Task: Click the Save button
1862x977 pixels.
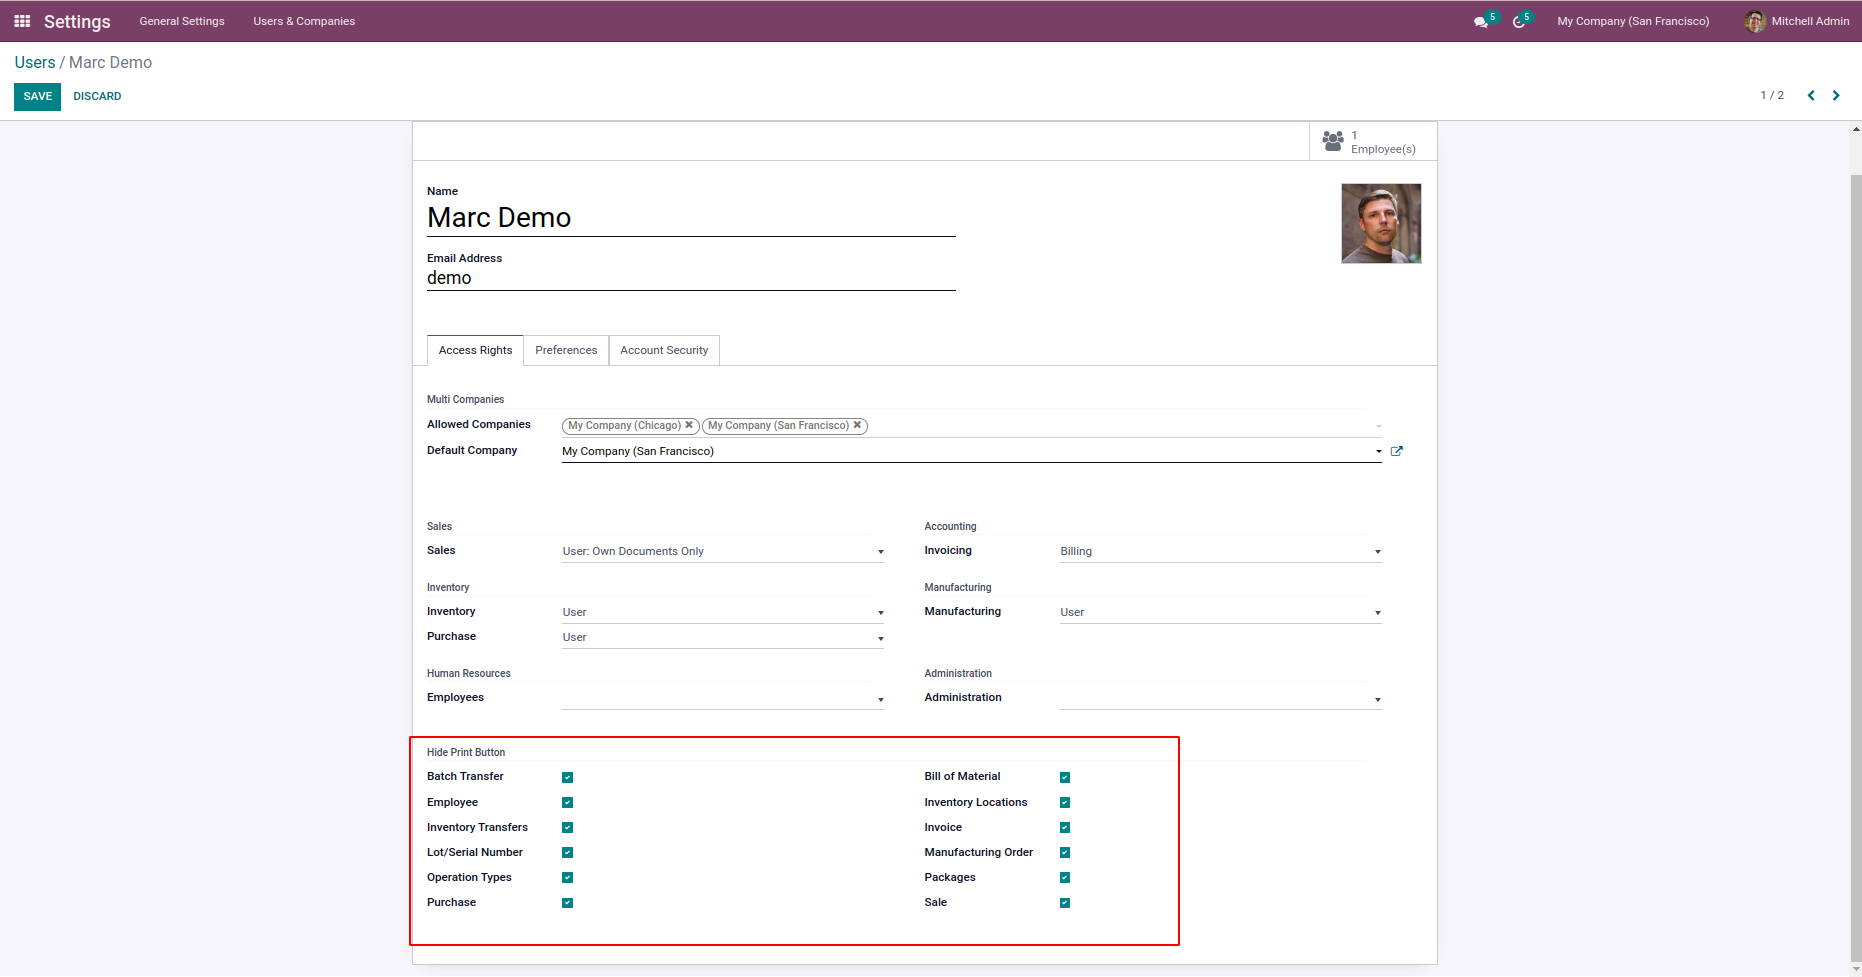Action: (37, 96)
